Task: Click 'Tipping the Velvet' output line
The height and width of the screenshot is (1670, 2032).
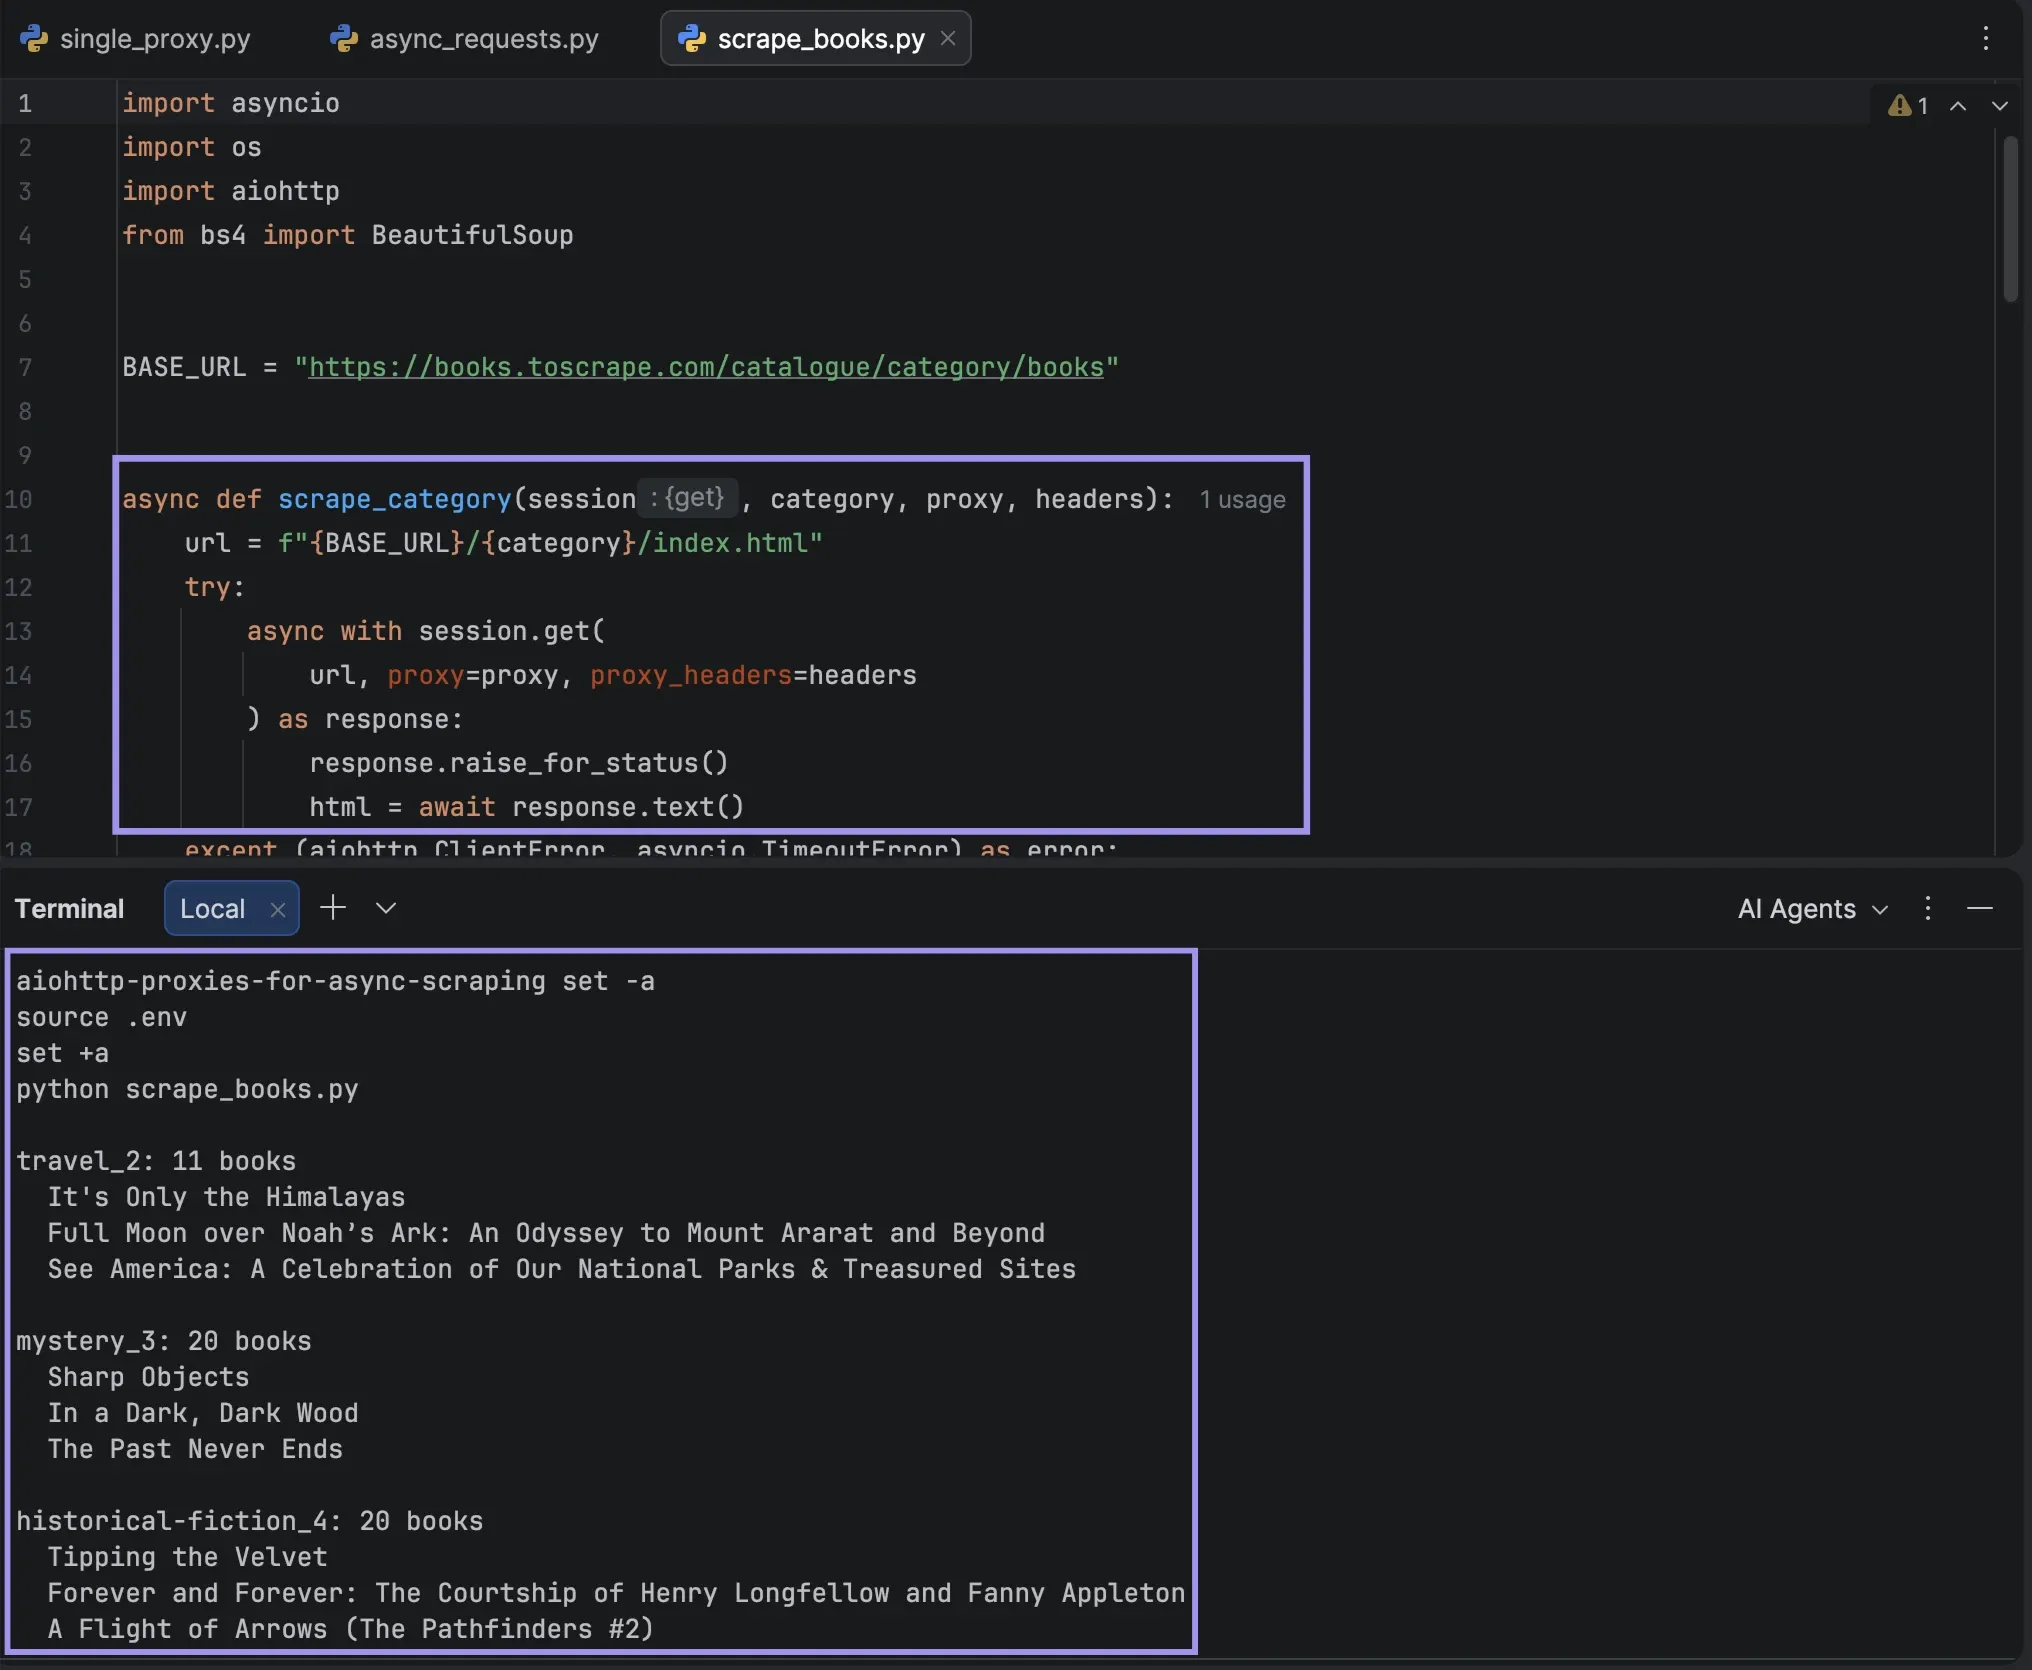Action: tap(187, 1557)
